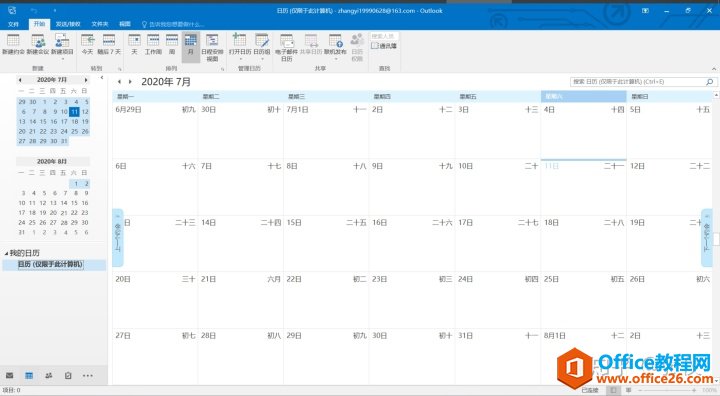Open Tasks in navigation bar
The image size is (720, 396).
(x=68, y=375)
